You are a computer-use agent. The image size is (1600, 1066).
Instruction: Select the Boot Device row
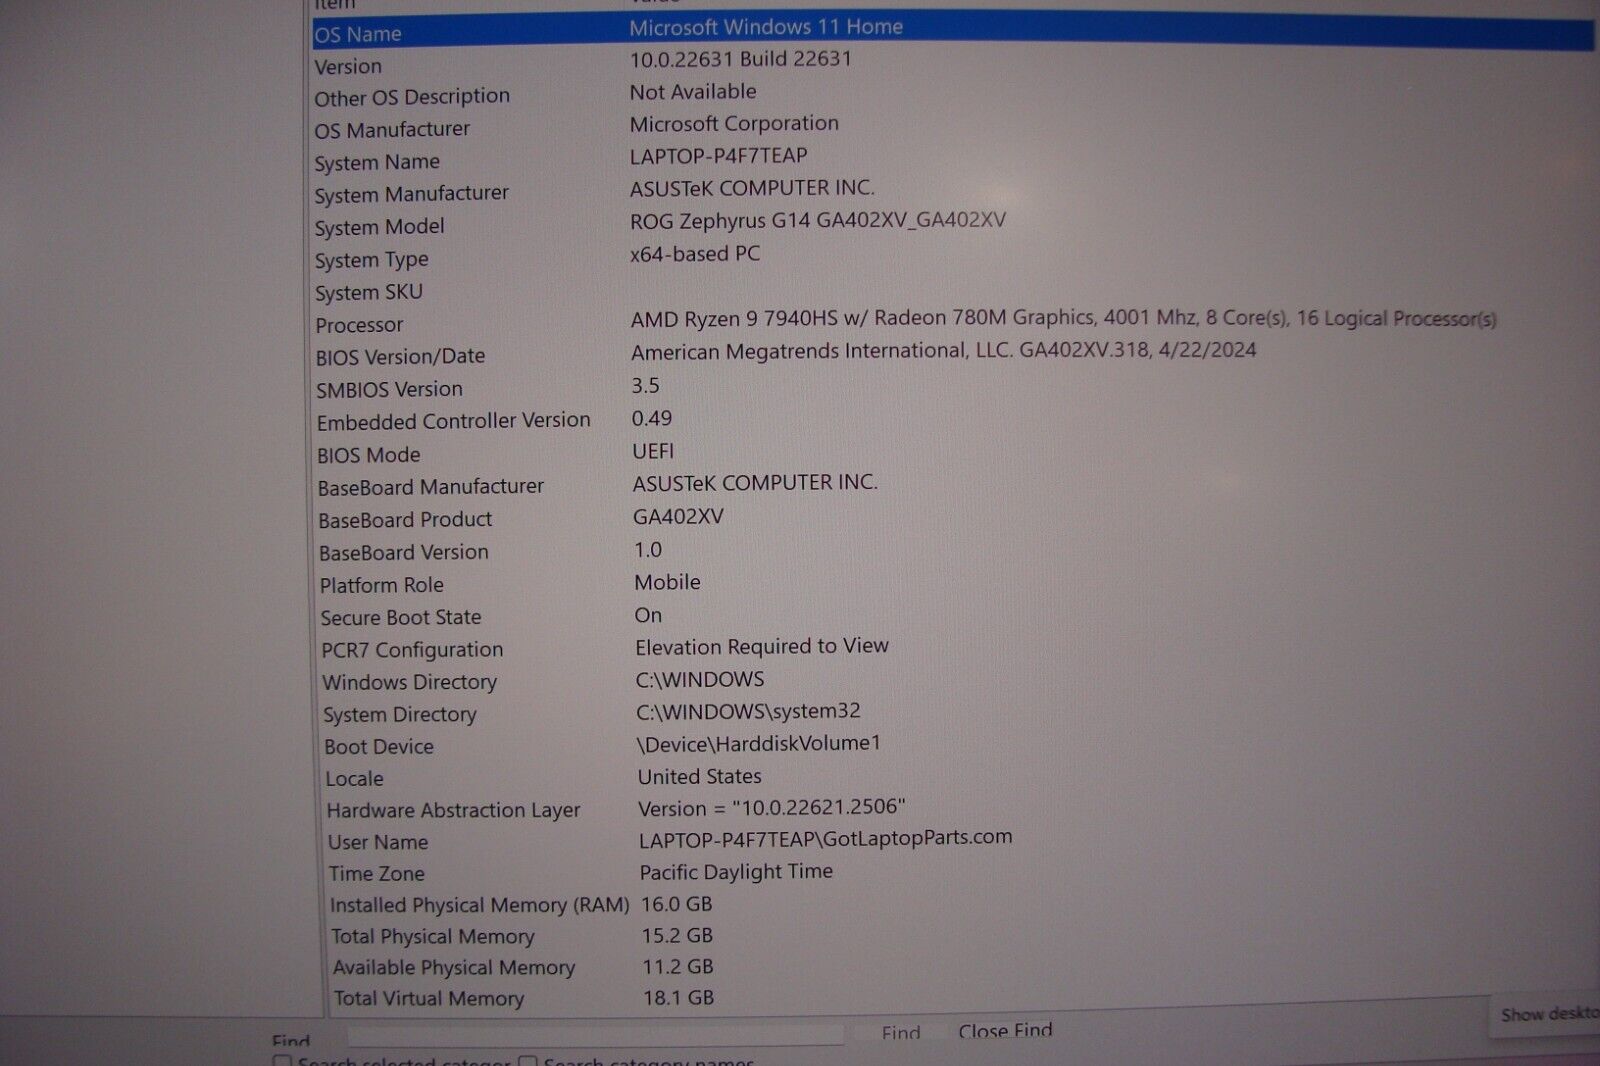tap(953, 746)
